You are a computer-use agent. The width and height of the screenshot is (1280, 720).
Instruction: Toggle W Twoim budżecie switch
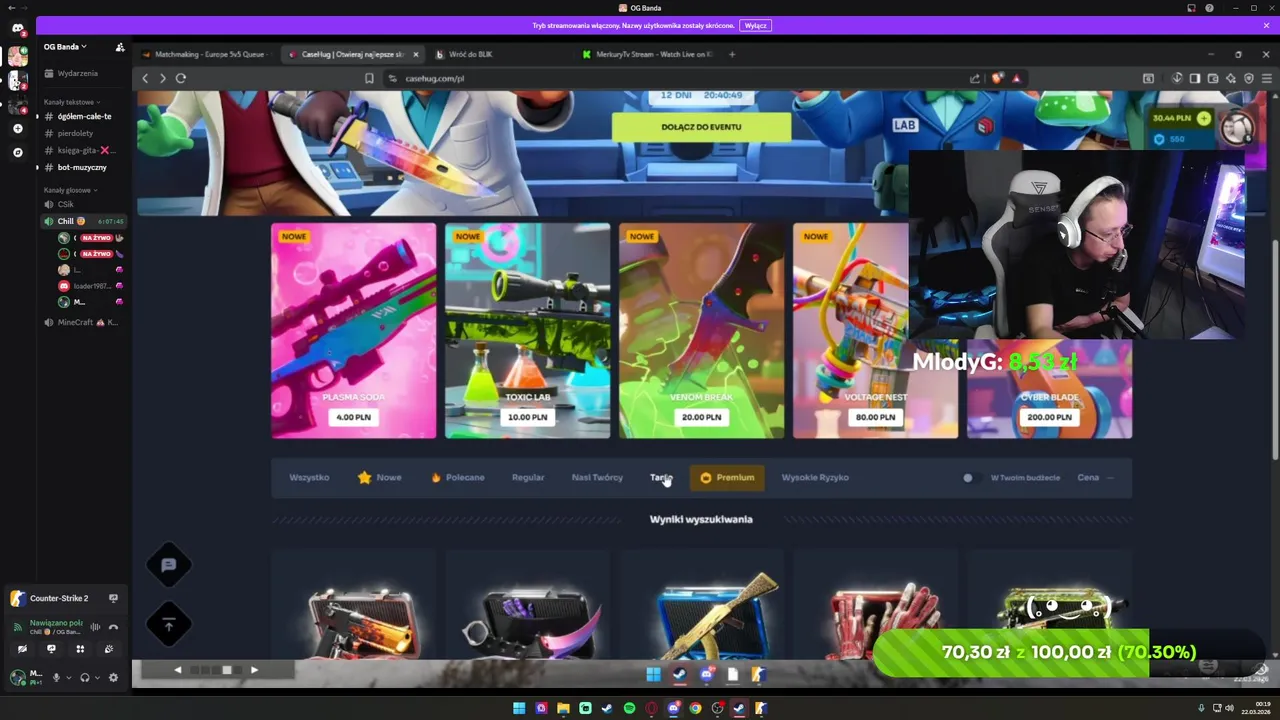click(x=971, y=477)
